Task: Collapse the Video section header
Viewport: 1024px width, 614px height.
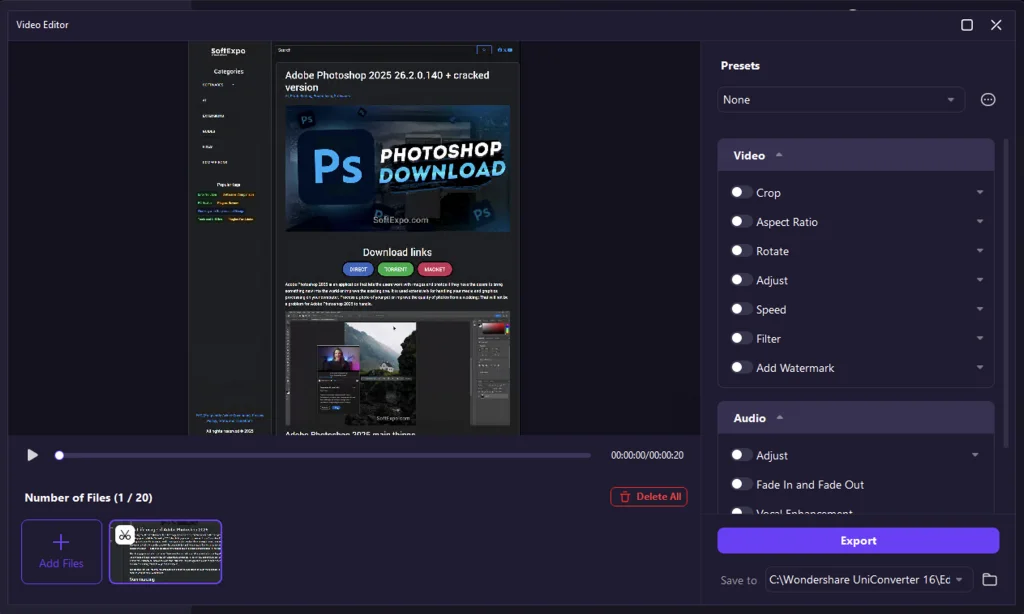Action: (778, 156)
